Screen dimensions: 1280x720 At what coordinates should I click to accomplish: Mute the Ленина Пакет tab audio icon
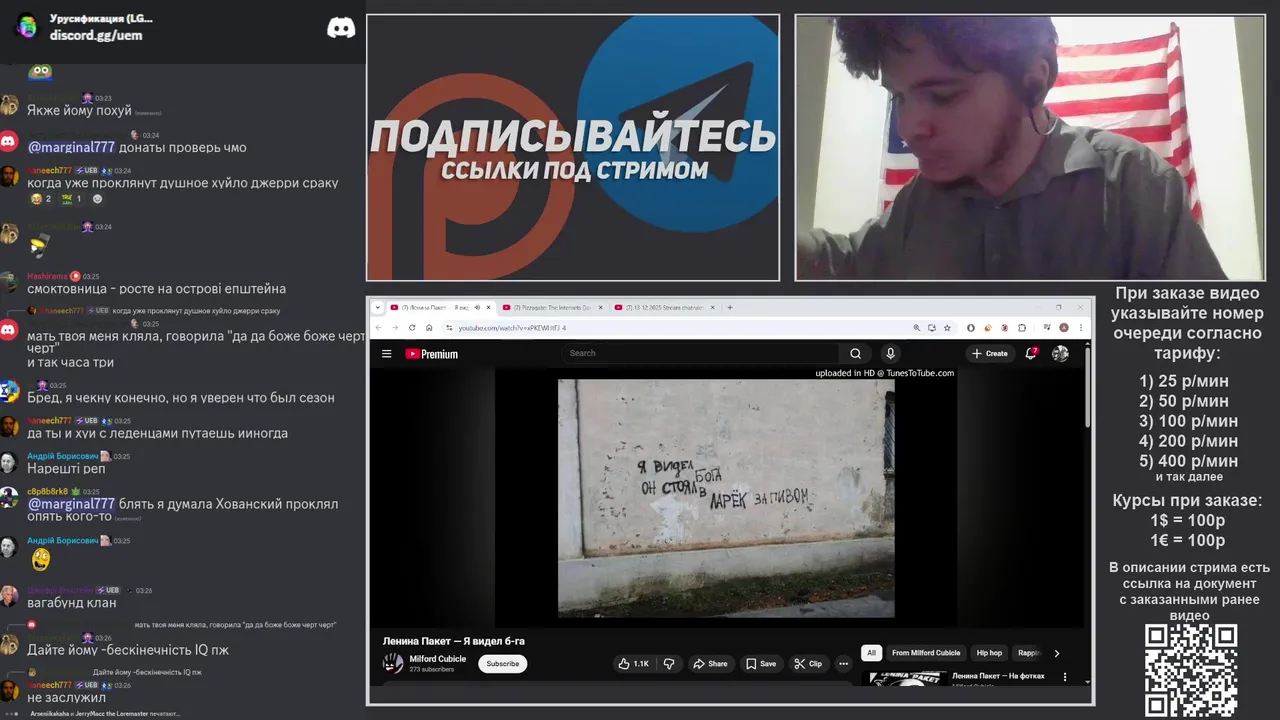coord(477,307)
